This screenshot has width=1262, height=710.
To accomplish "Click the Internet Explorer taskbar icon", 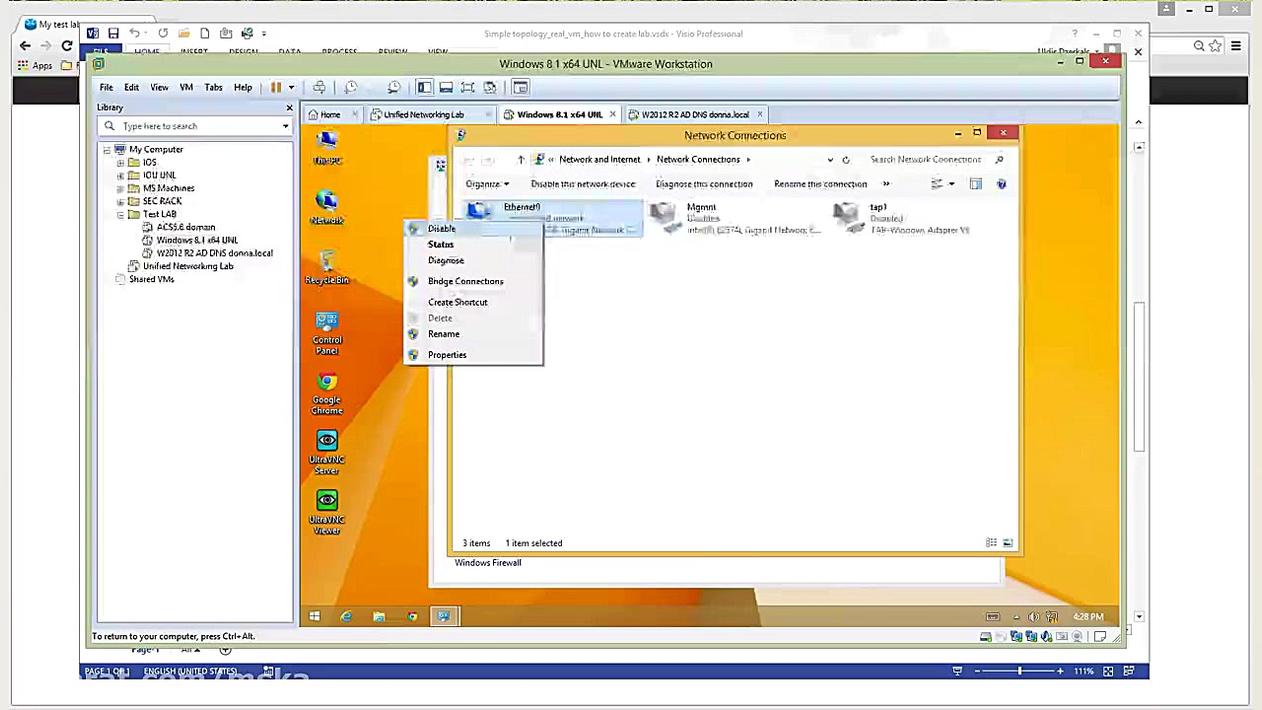I will [346, 616].
